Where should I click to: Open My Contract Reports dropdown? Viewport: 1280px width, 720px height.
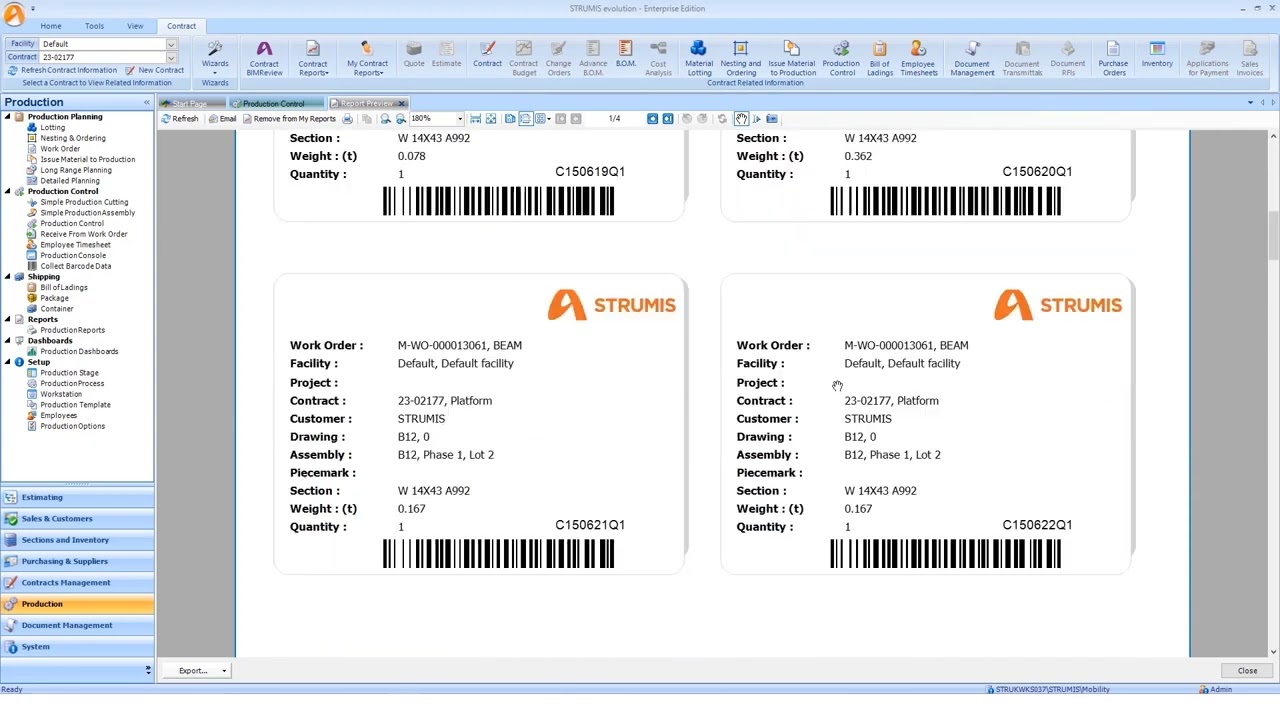(367, 58)
